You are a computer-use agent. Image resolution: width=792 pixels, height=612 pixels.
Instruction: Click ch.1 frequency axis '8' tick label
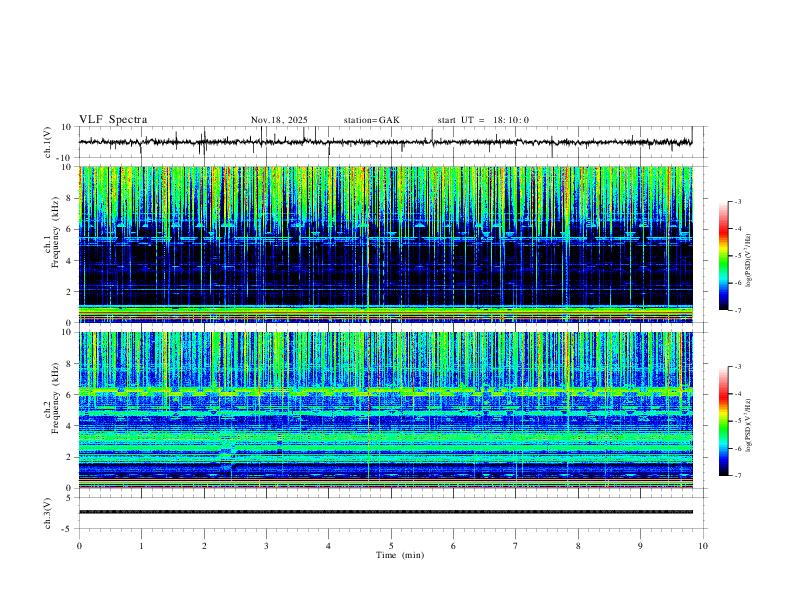[x=70, y=198]
